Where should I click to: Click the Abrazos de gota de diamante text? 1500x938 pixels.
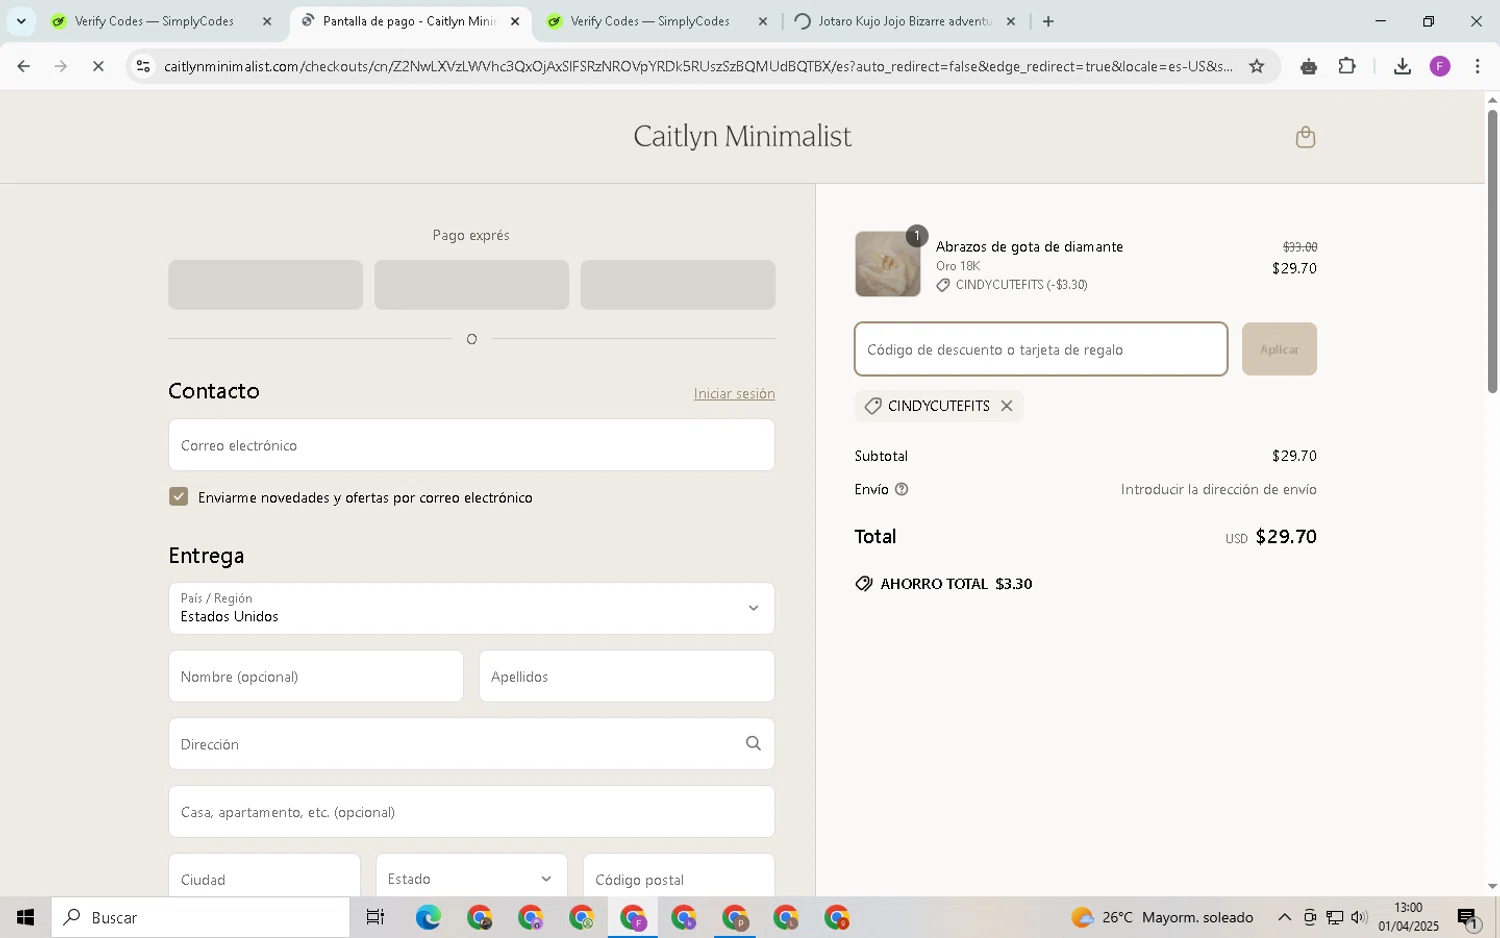coord(1029,247)
